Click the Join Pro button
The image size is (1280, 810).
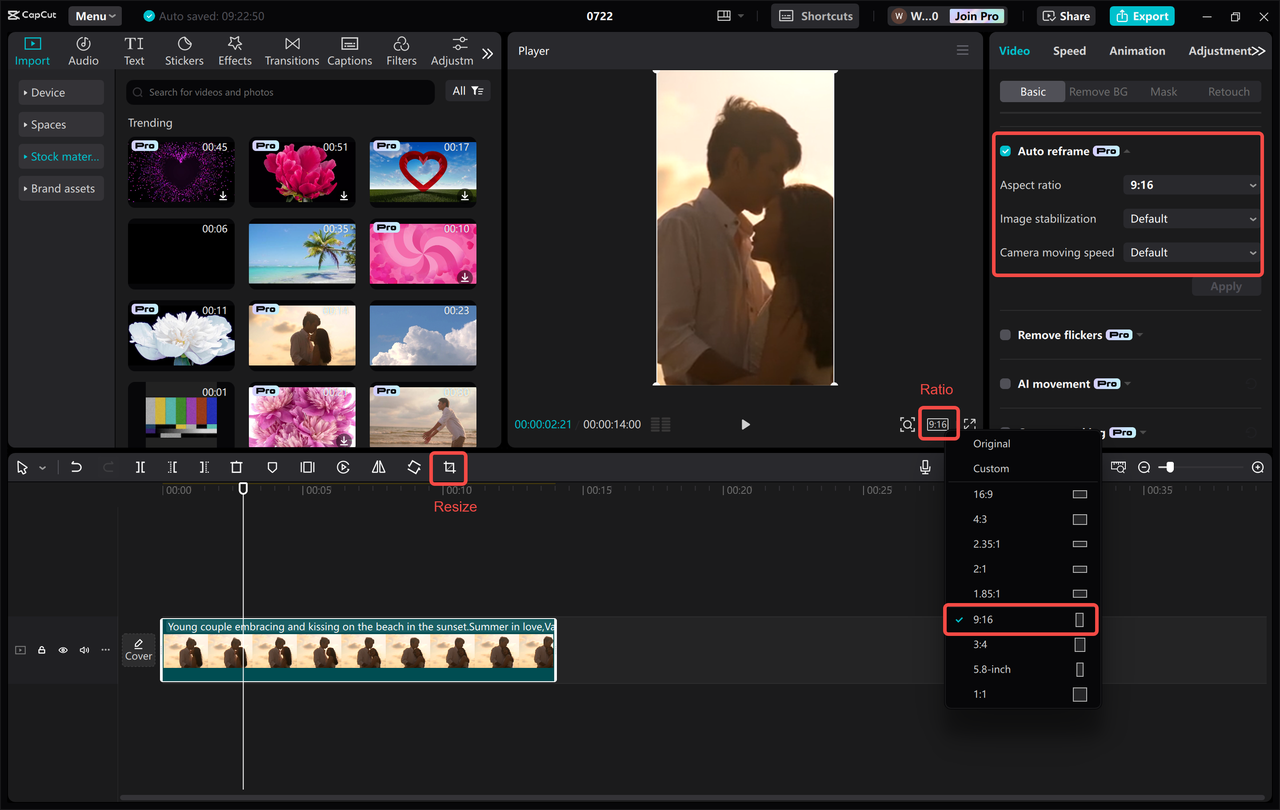pyautogui.click(x=975, y=15)
